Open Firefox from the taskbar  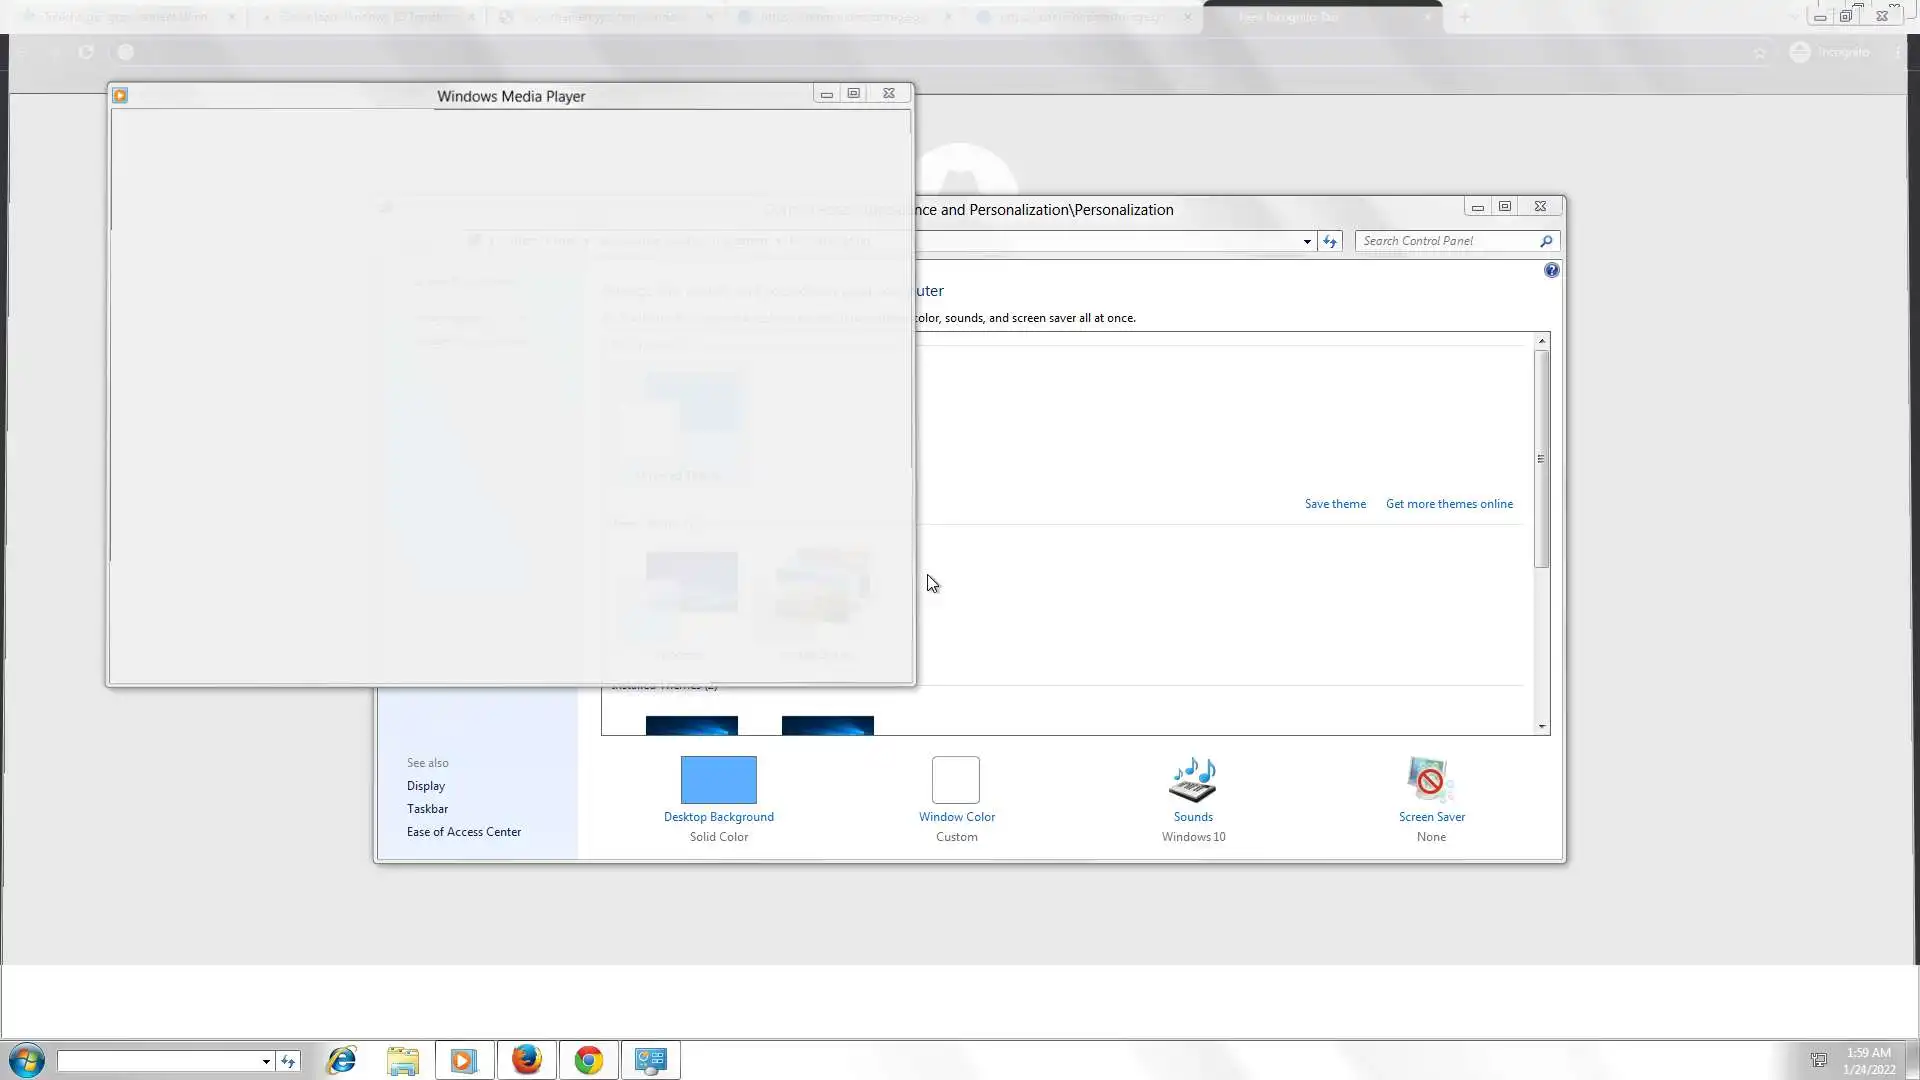coord(527,1060)
